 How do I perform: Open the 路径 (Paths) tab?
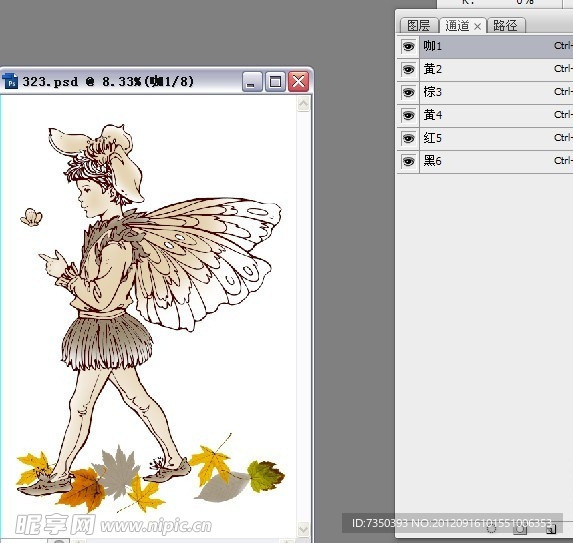click(x=506, y=26)
